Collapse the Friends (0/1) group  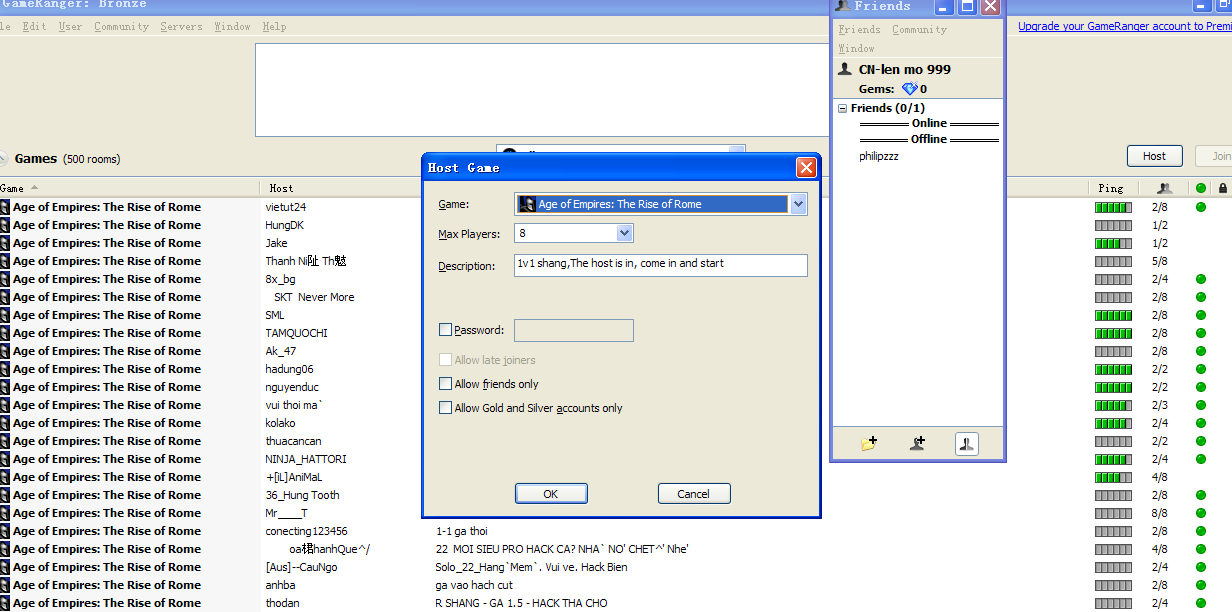[842, 107]
